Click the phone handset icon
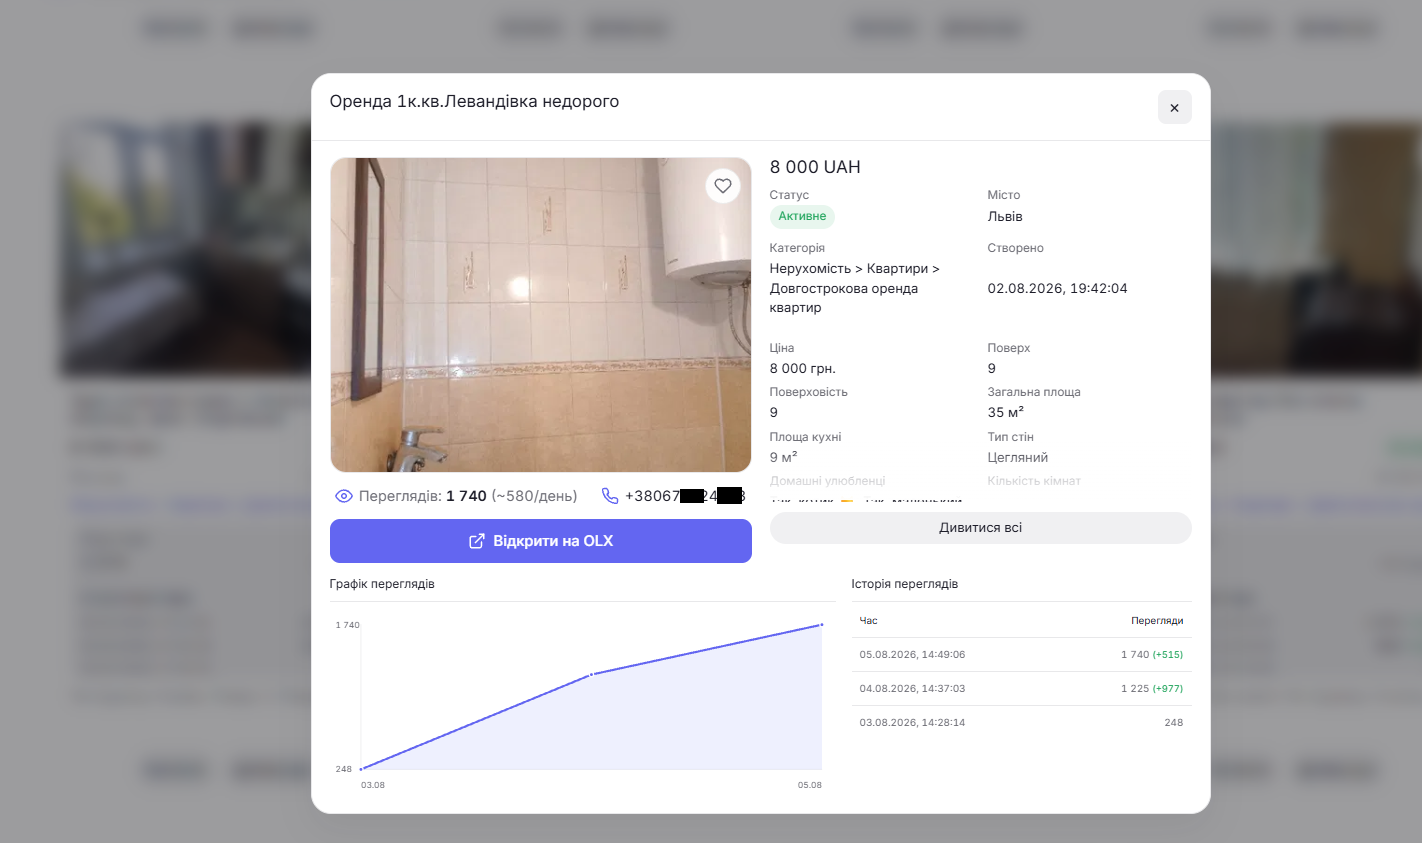The height and width of the screenshot is (843, 1422). pos(609,496)
